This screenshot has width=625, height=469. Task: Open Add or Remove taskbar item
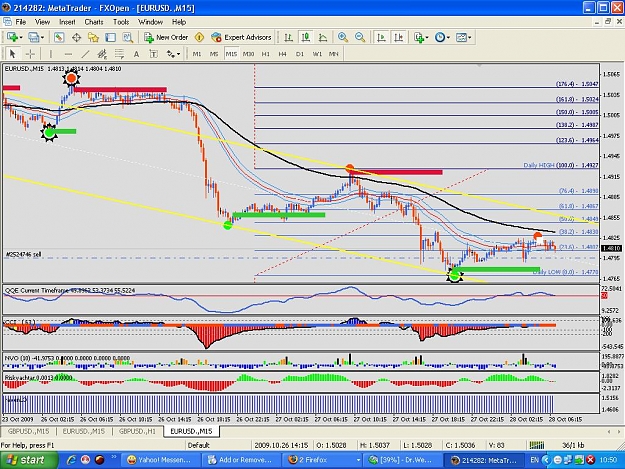coord(240,460)
